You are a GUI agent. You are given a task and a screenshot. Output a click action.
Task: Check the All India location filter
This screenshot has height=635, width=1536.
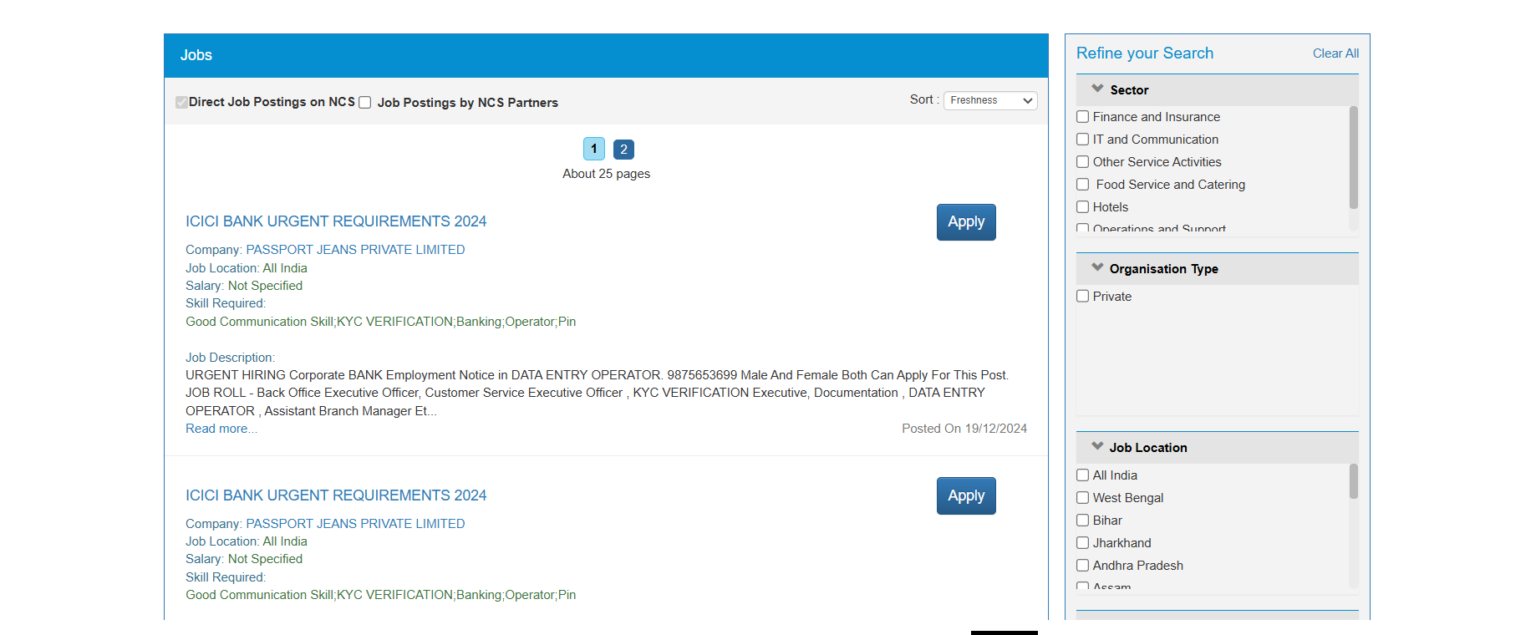coord(1082,475)
